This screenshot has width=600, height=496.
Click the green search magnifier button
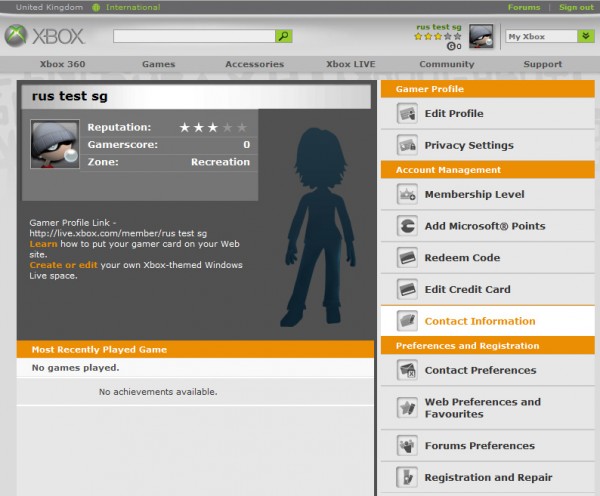coord(284,36)
